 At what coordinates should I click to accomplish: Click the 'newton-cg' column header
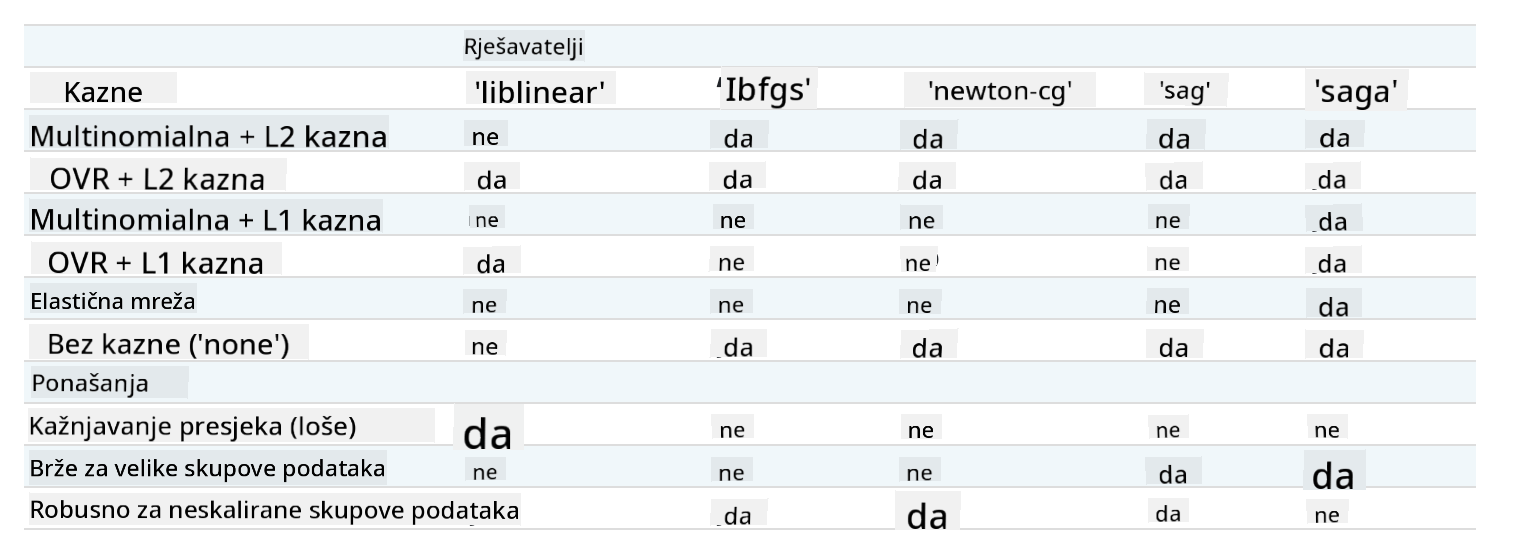pyautogui.click(x=1000, y=92)
